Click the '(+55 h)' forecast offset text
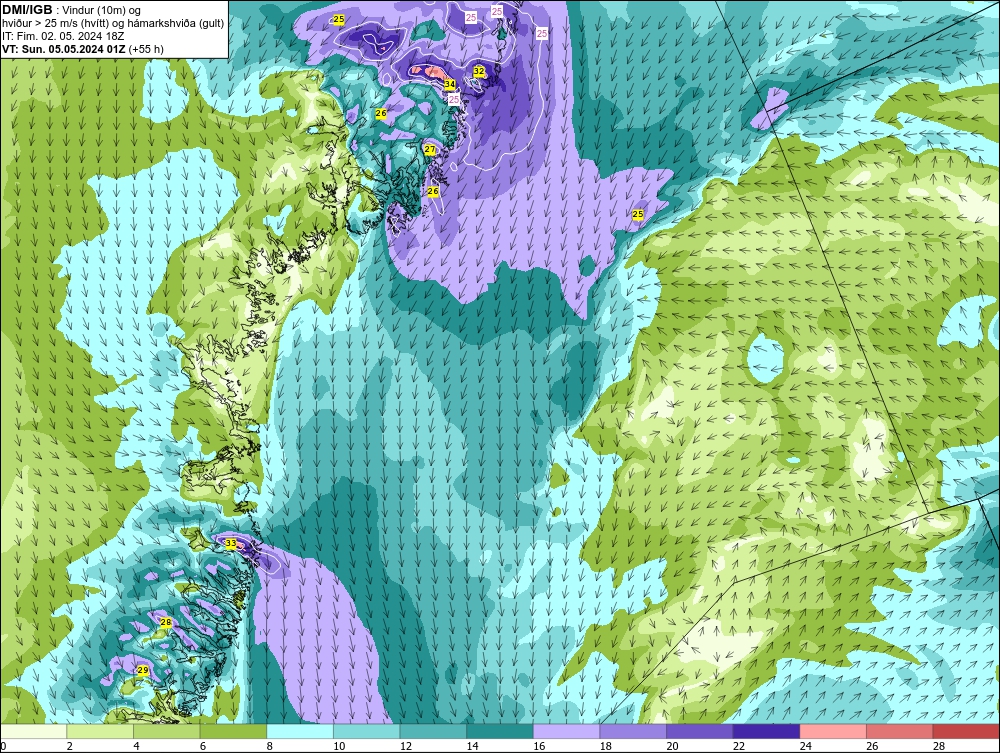1000x753 pixels. [x=146, y=49]
